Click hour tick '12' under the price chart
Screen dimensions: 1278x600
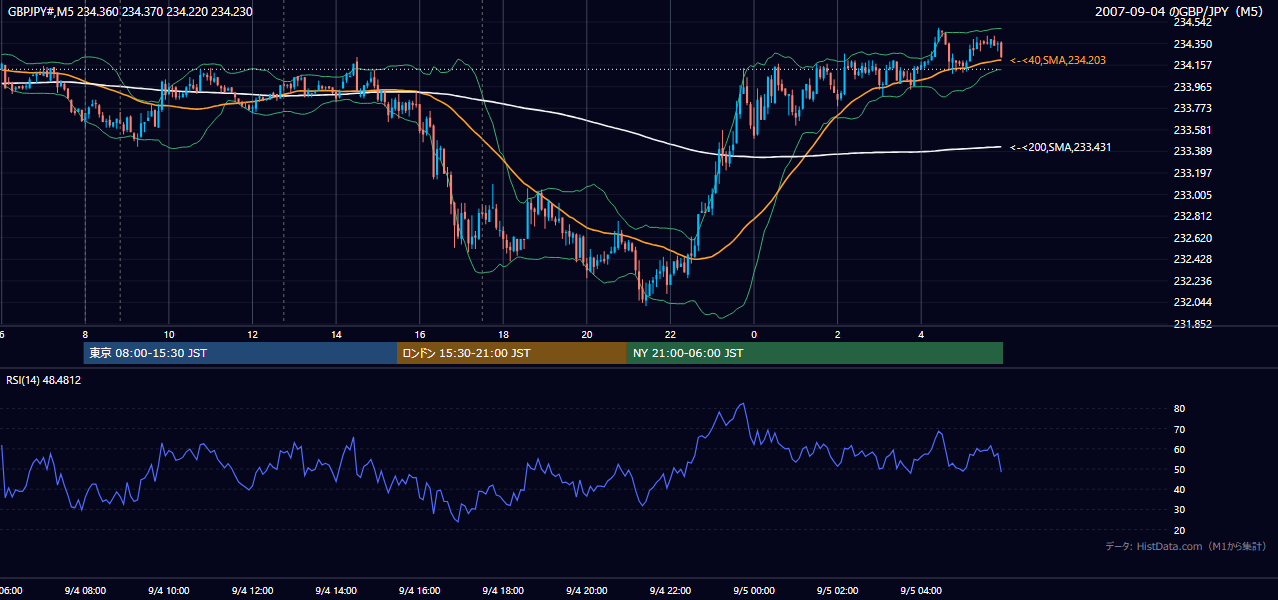pos(253,335)
